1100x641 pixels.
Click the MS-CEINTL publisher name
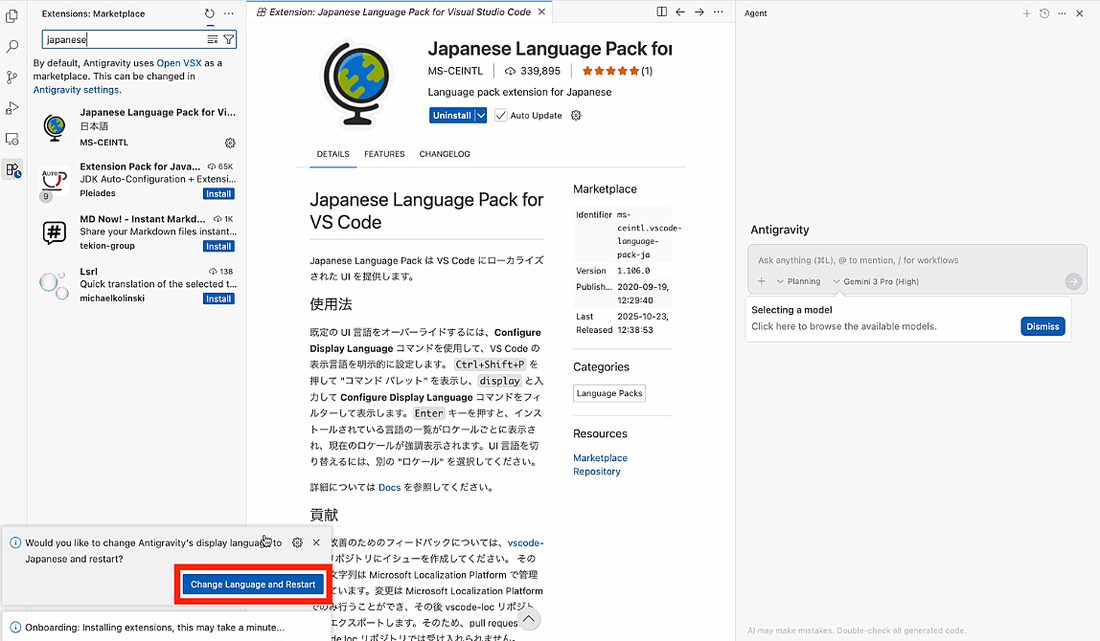click(x=455, y=71)
